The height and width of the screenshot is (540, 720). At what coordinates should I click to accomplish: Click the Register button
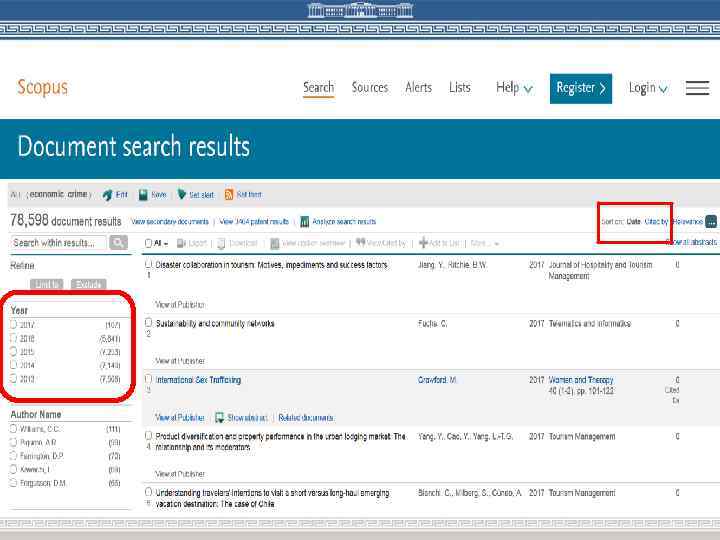click(581, 88)
